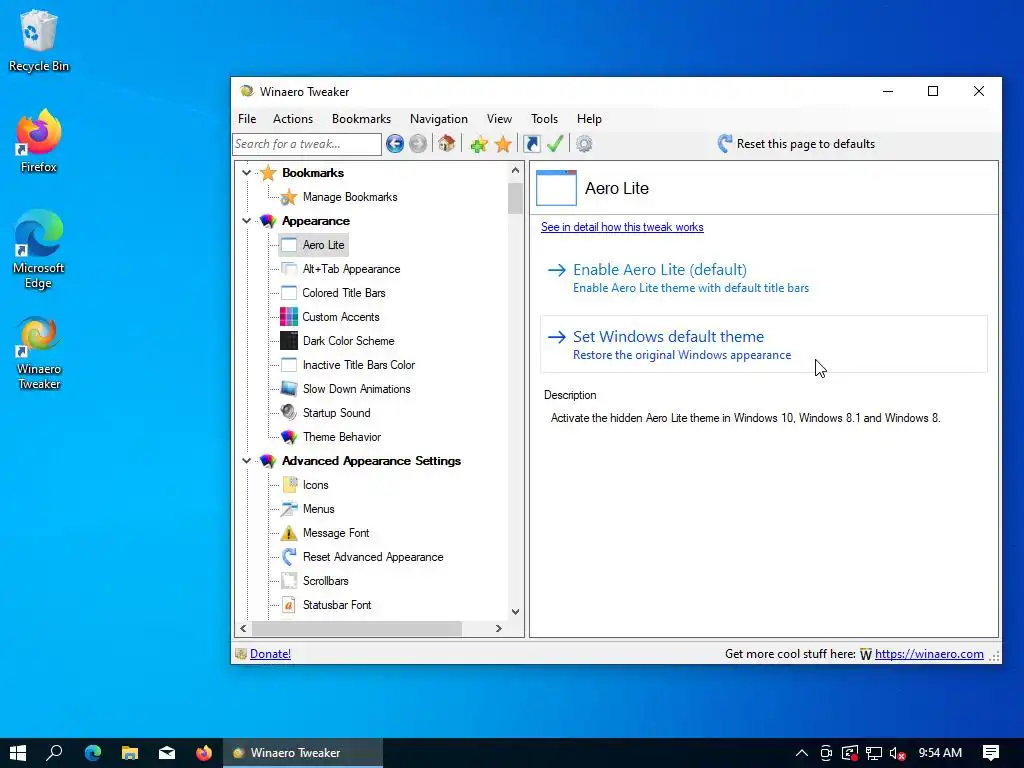Click the Message Font warning icon
Screen dimensions: 1024x768
tap(289, 533)
